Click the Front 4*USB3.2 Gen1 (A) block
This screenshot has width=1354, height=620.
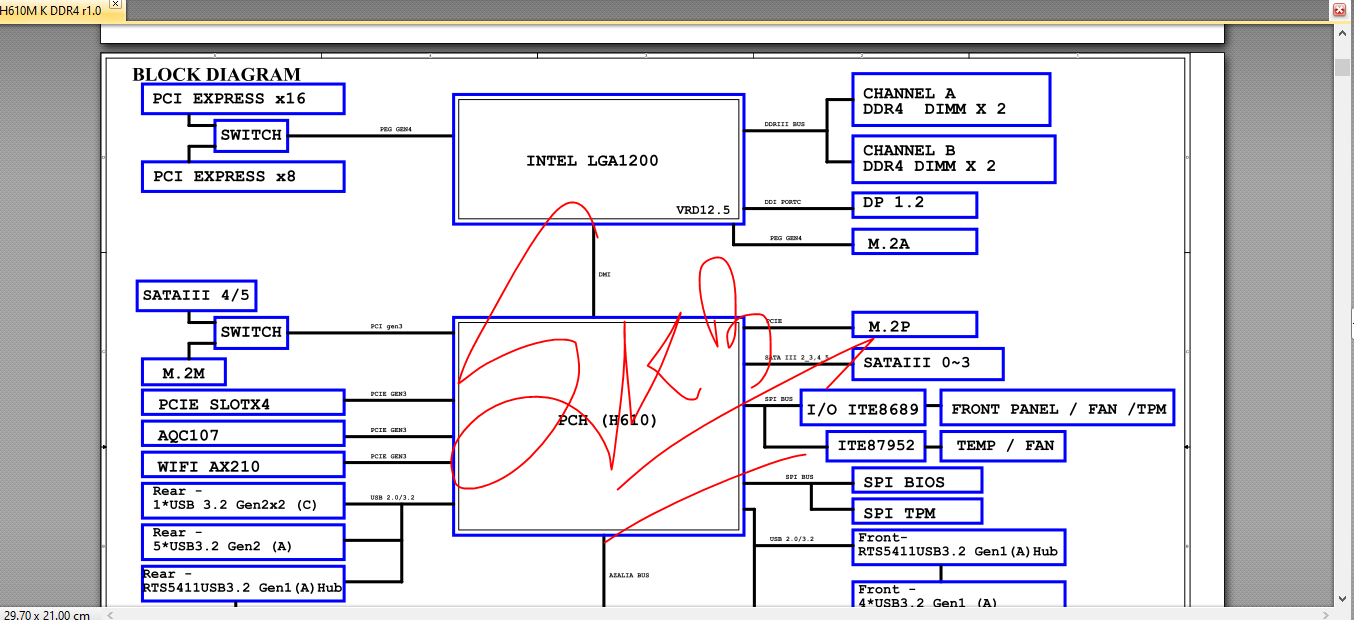click(x=957, y=594)
